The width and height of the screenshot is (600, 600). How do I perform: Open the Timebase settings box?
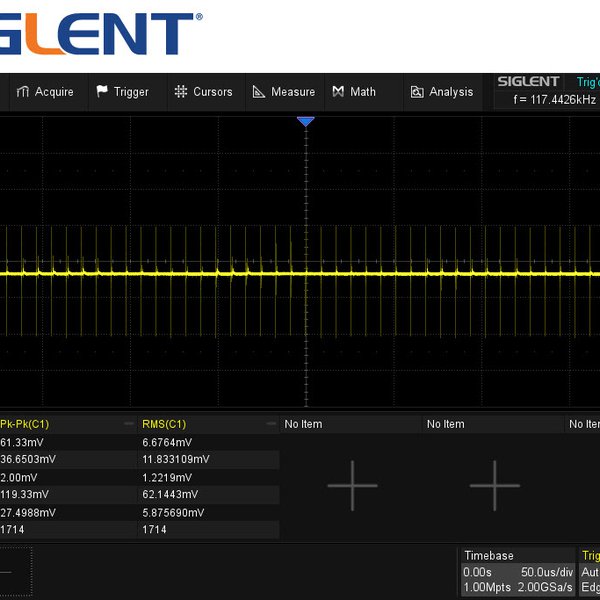click(x=516, y=571)
